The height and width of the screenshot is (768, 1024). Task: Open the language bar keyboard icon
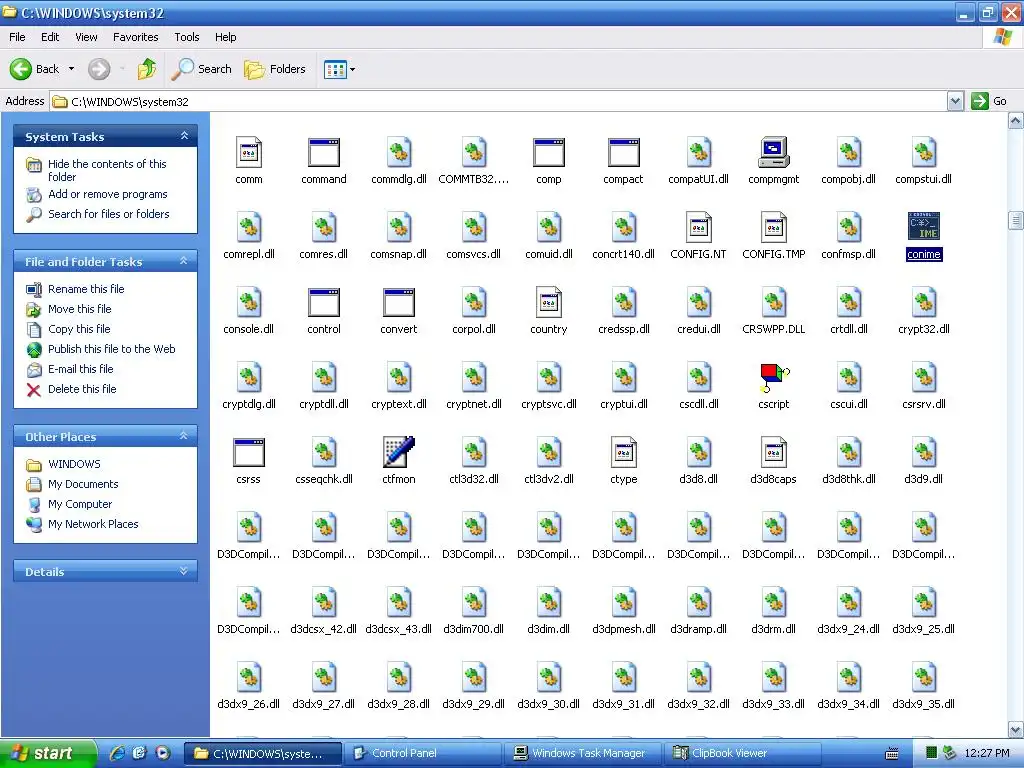[891, 754]
